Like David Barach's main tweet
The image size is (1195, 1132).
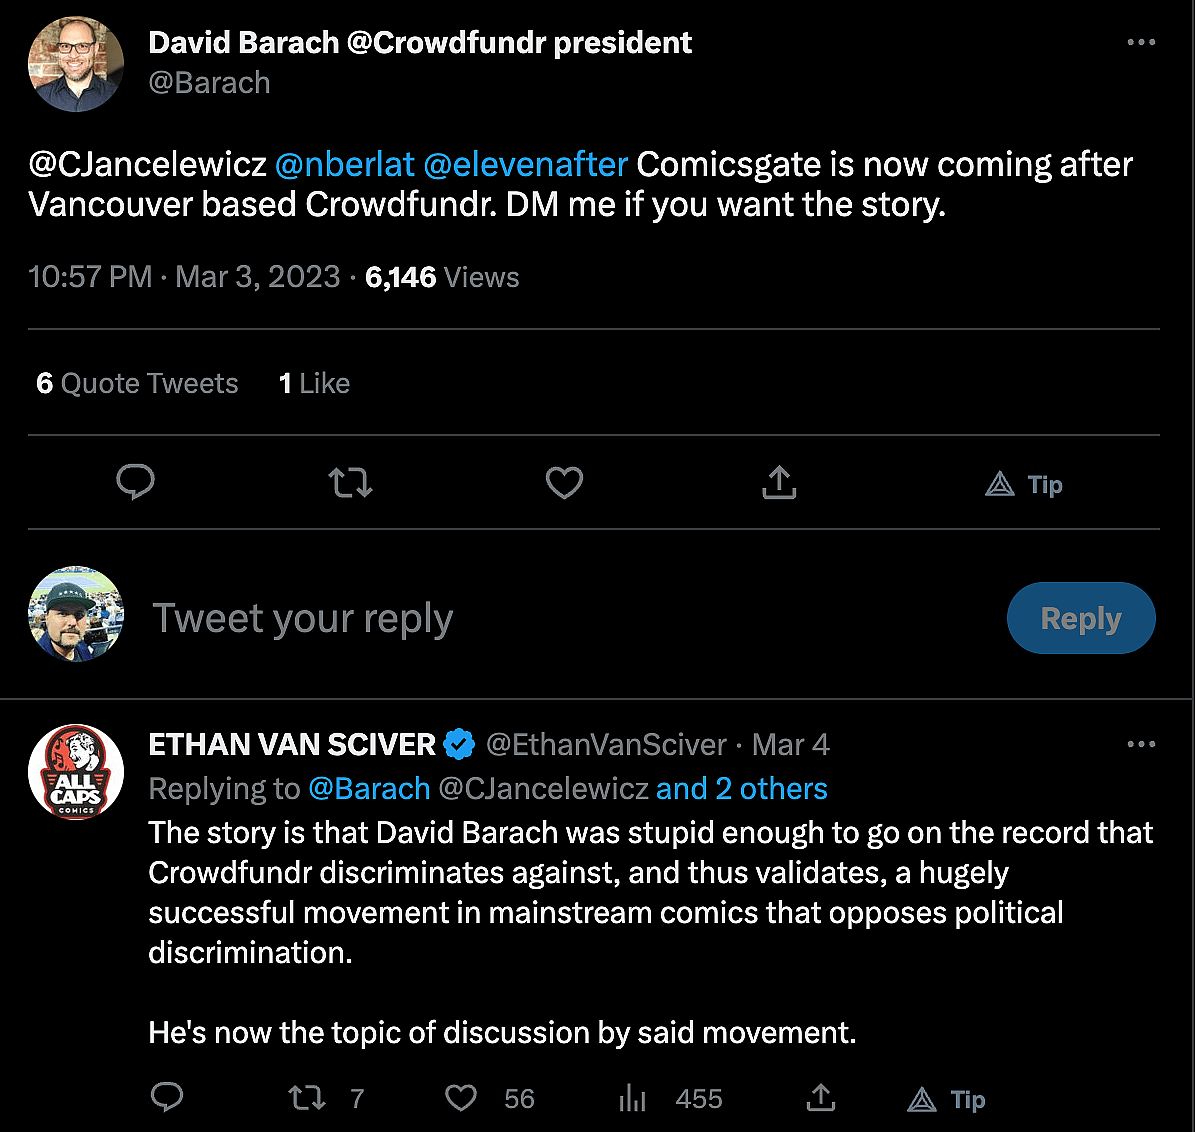pos(564,484)
